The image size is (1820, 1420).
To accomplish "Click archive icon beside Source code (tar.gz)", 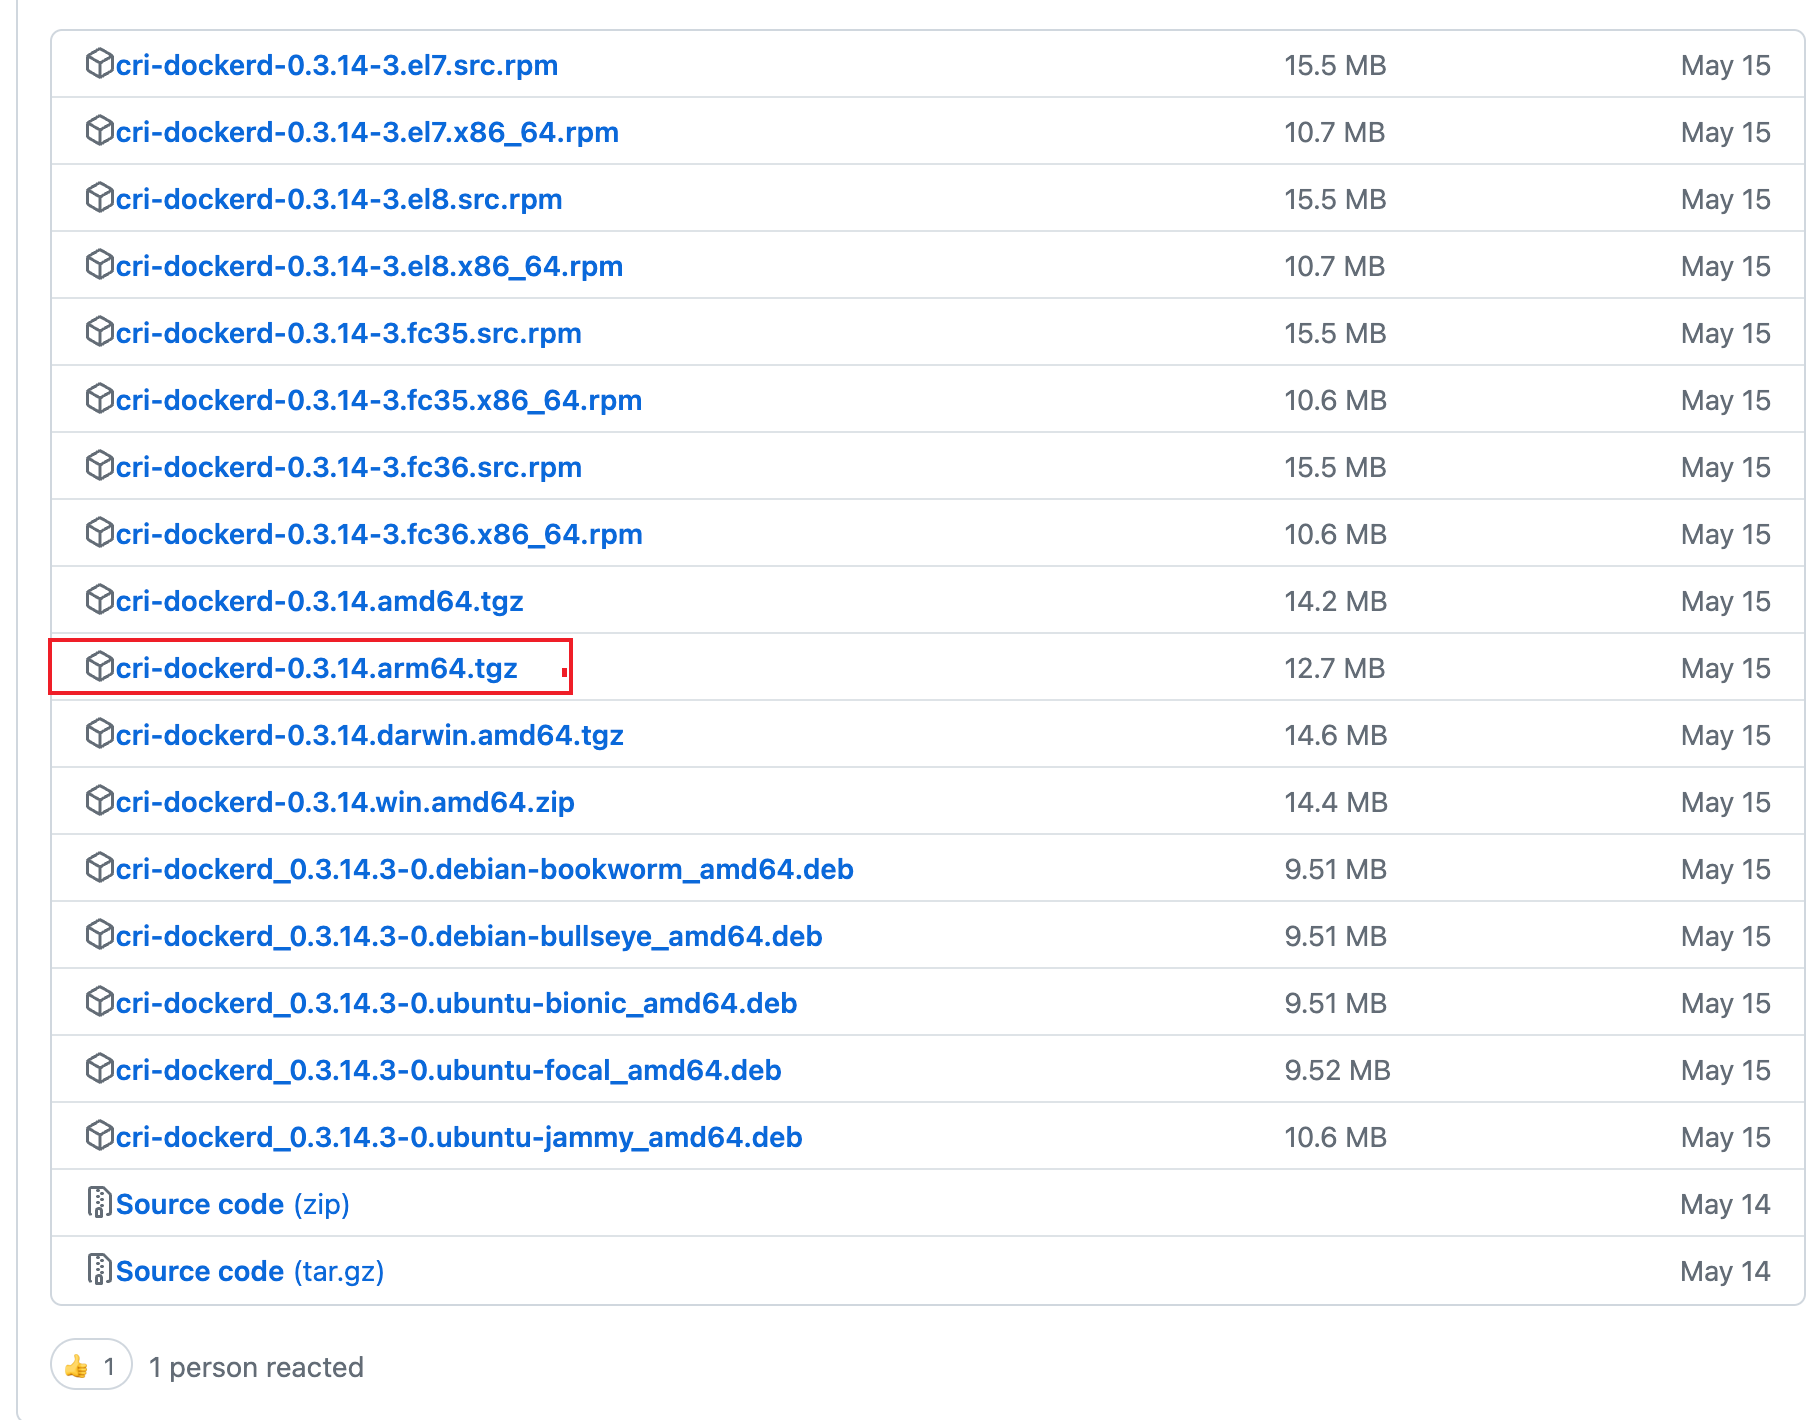I will pyautogui.click(x=99, y=1270).
